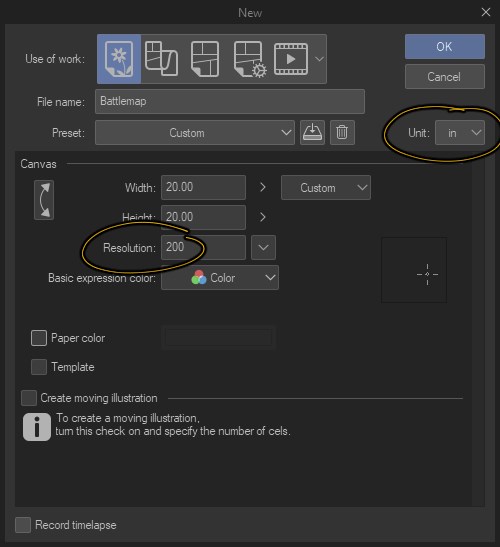The width and height of the screenshot is (500, 547).
Task: Expand the Resolution preset dropdown arrow
Action: point(263,247)
